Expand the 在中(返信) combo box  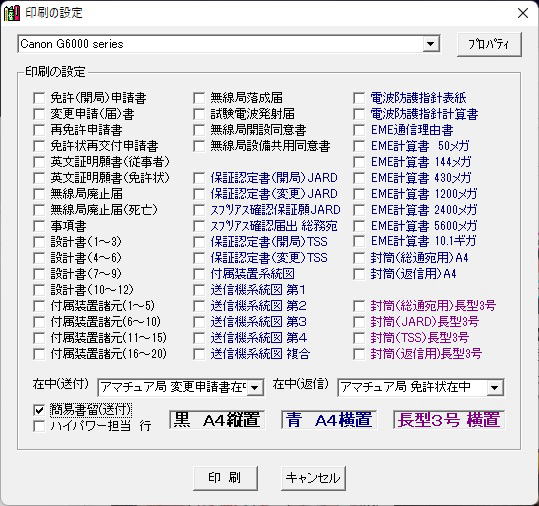click(495, 388)
